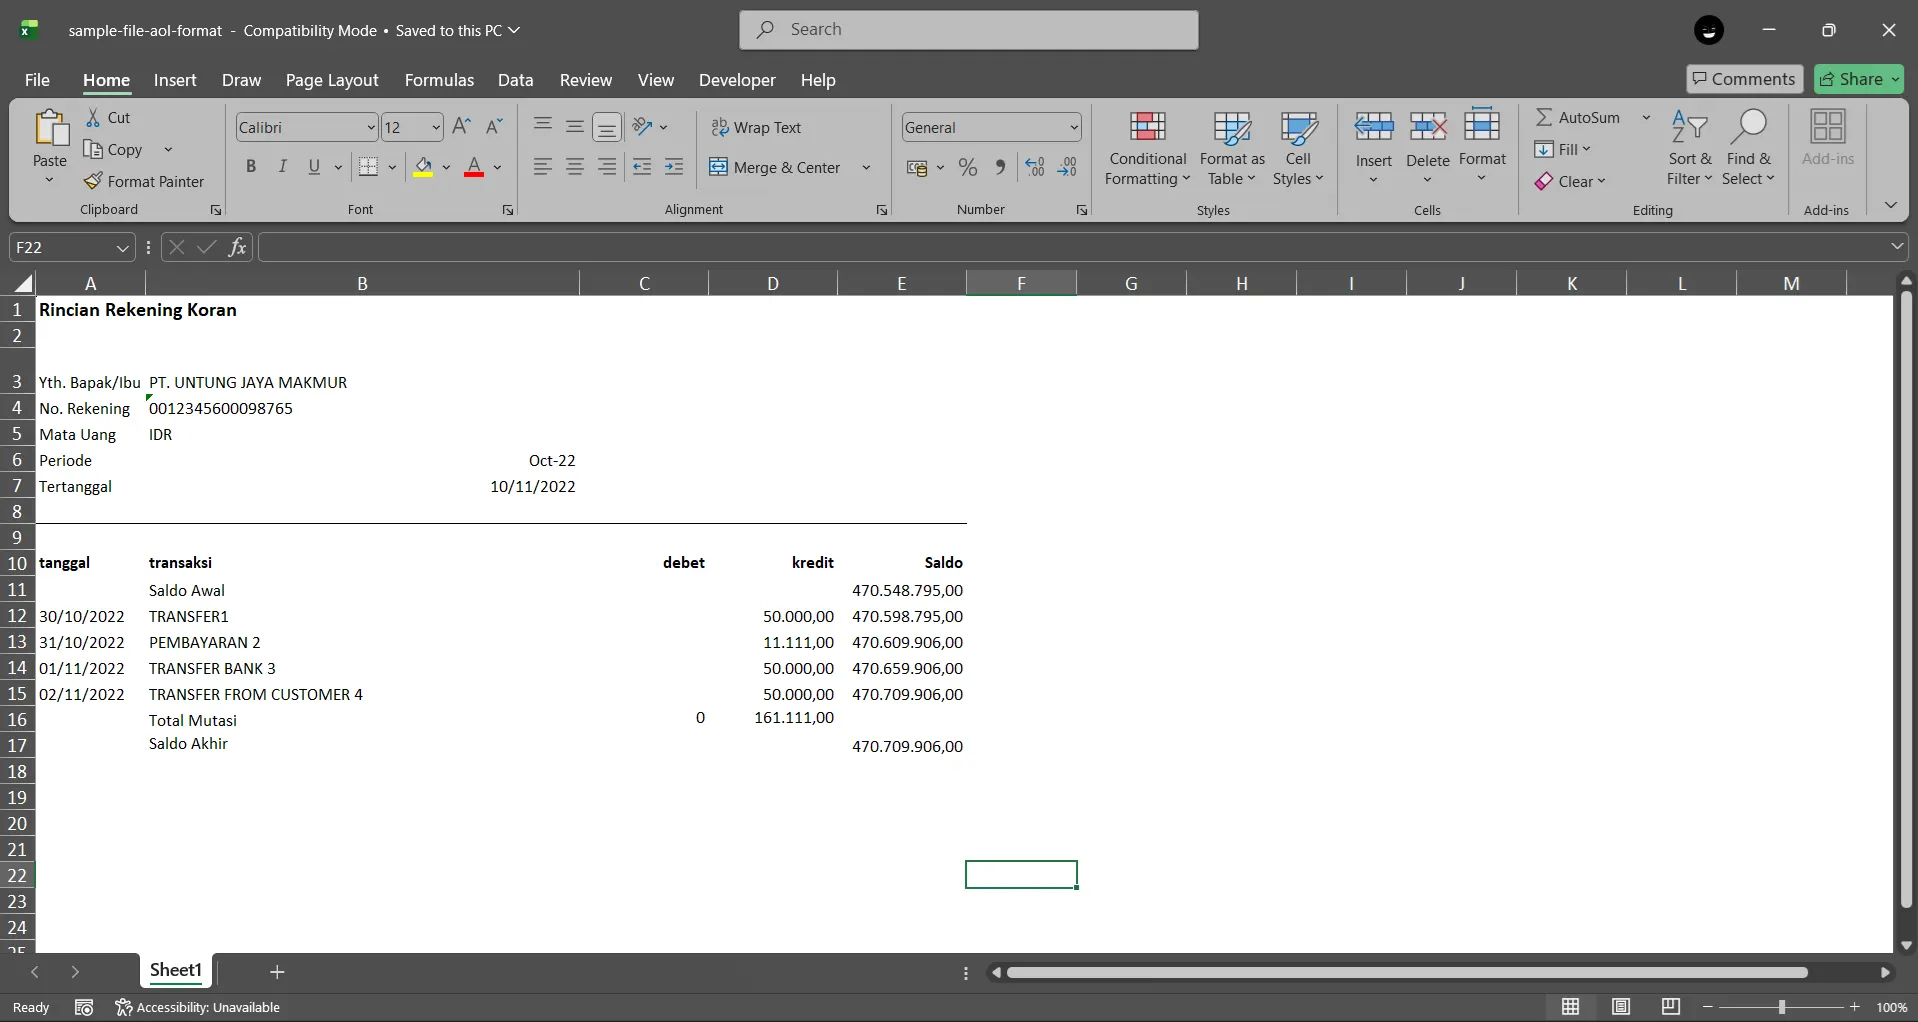Click the Increase Font Size icon
The image size is (1918, 1022).
(461, 126)
